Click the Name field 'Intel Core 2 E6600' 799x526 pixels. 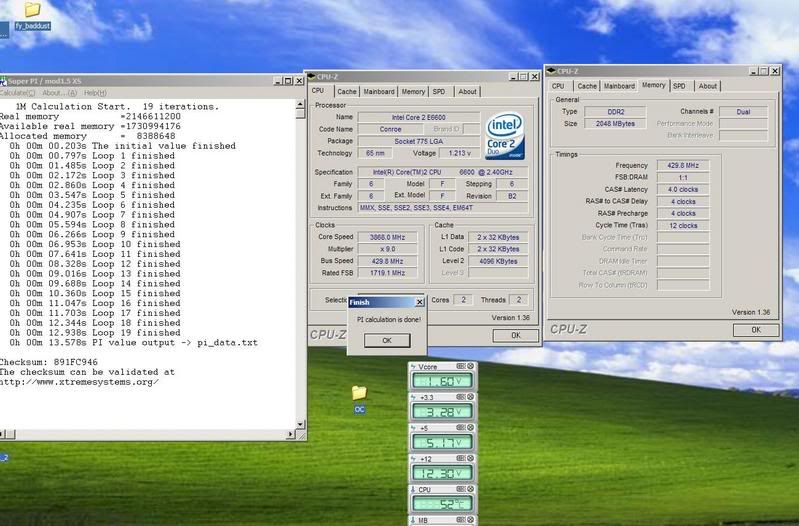tap(418, 117)
